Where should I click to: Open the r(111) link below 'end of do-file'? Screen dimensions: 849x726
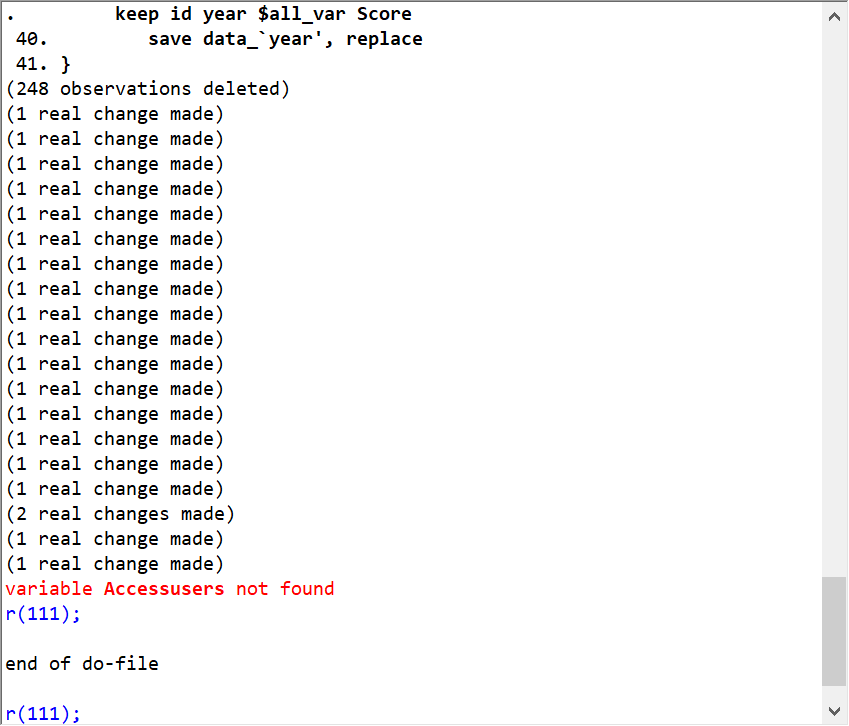point(42,714)
